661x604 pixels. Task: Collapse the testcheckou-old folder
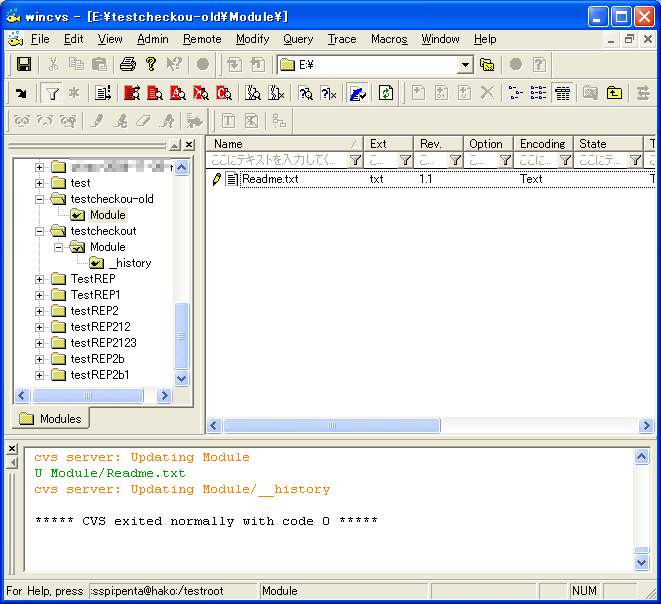pos(39,199)
